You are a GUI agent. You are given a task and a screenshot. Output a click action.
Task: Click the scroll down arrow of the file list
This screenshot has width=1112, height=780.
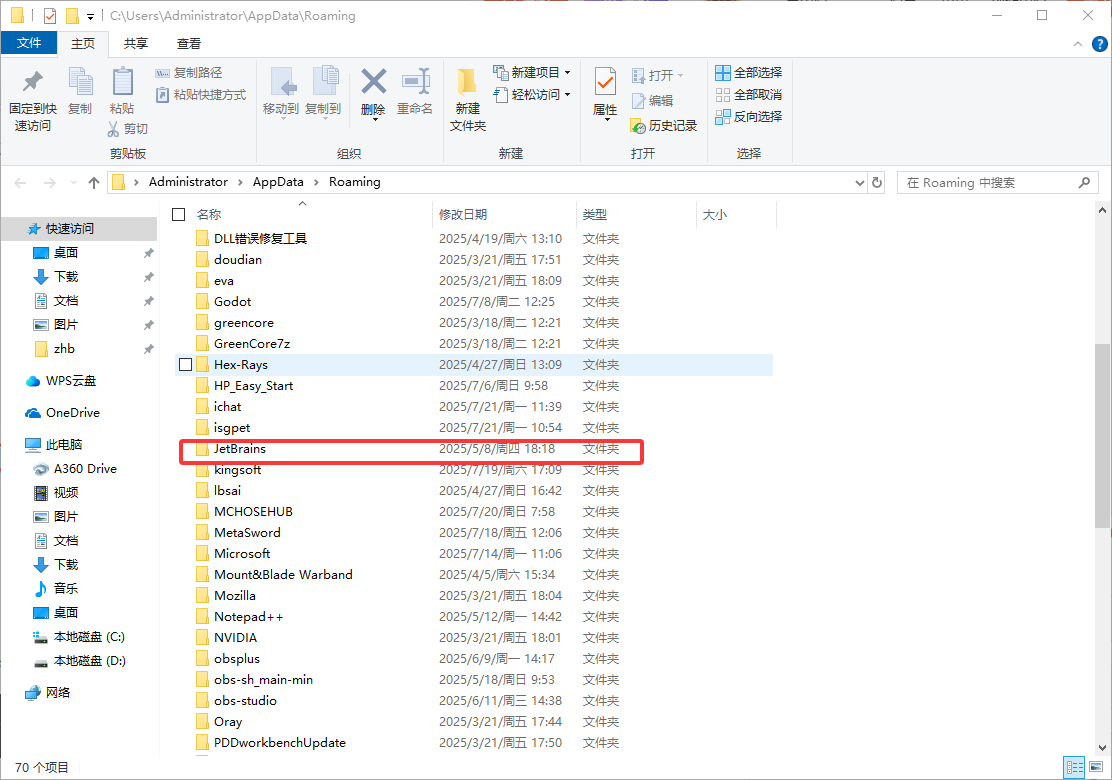coord(1102,747)
